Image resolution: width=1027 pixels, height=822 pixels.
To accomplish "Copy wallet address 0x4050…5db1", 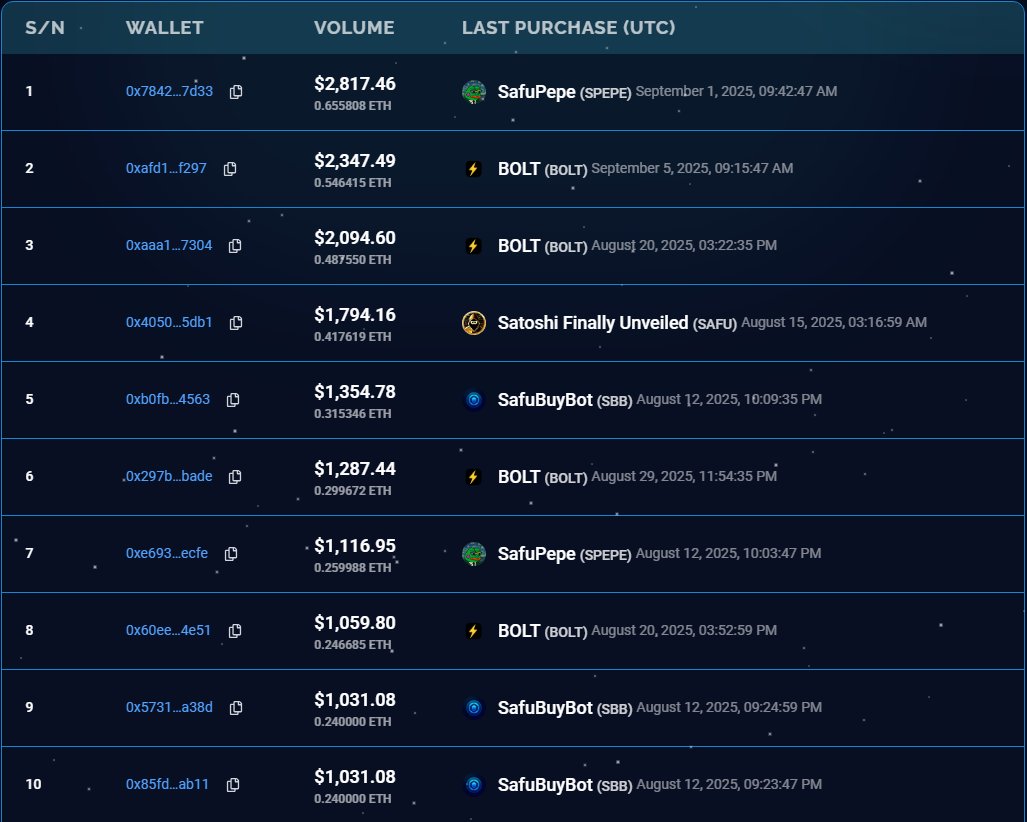I will click(x=235, y=322).
